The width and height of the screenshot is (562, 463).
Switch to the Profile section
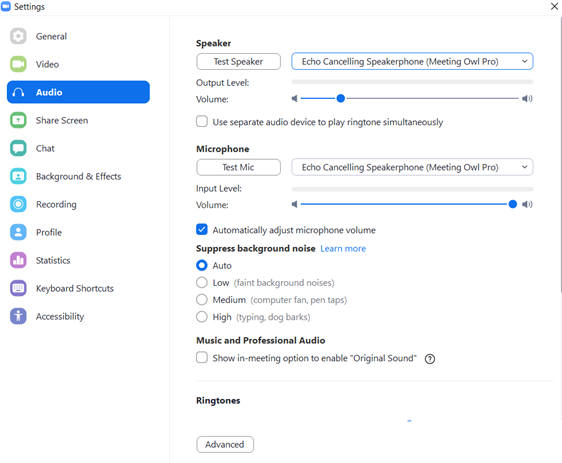coord(49,232)
